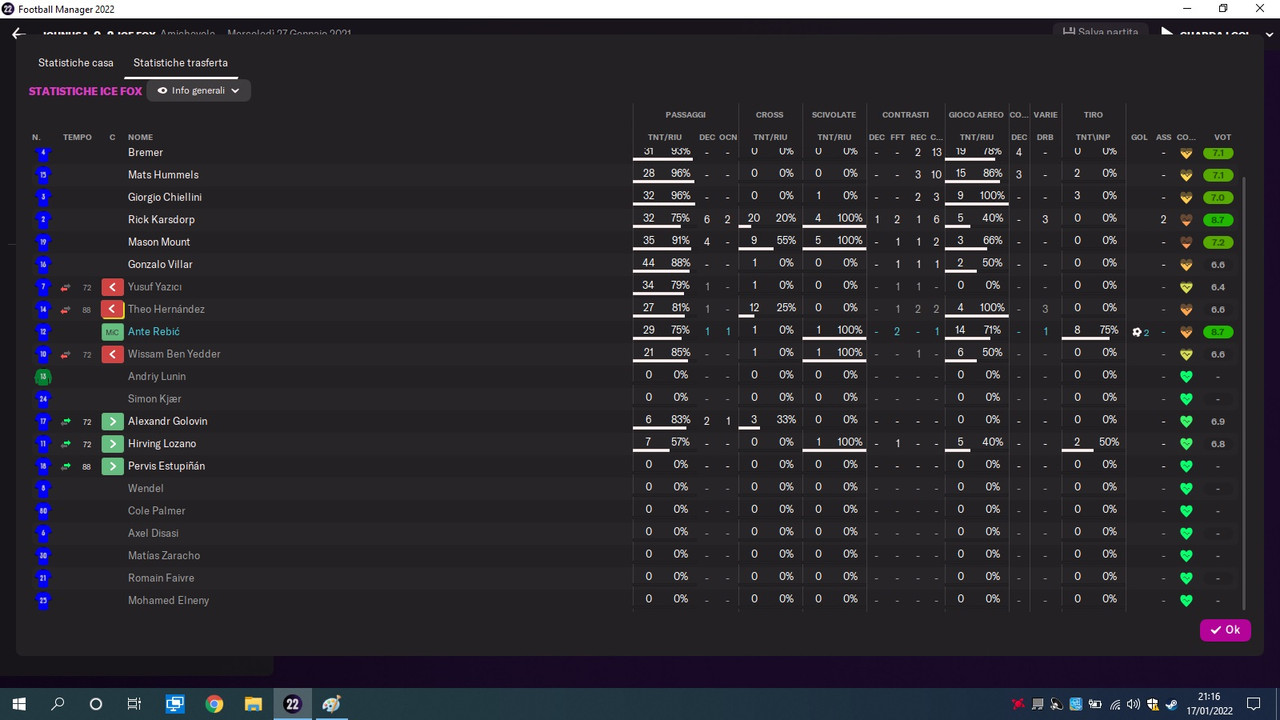Click on player name Matías Zaracho

coord(164,556)
